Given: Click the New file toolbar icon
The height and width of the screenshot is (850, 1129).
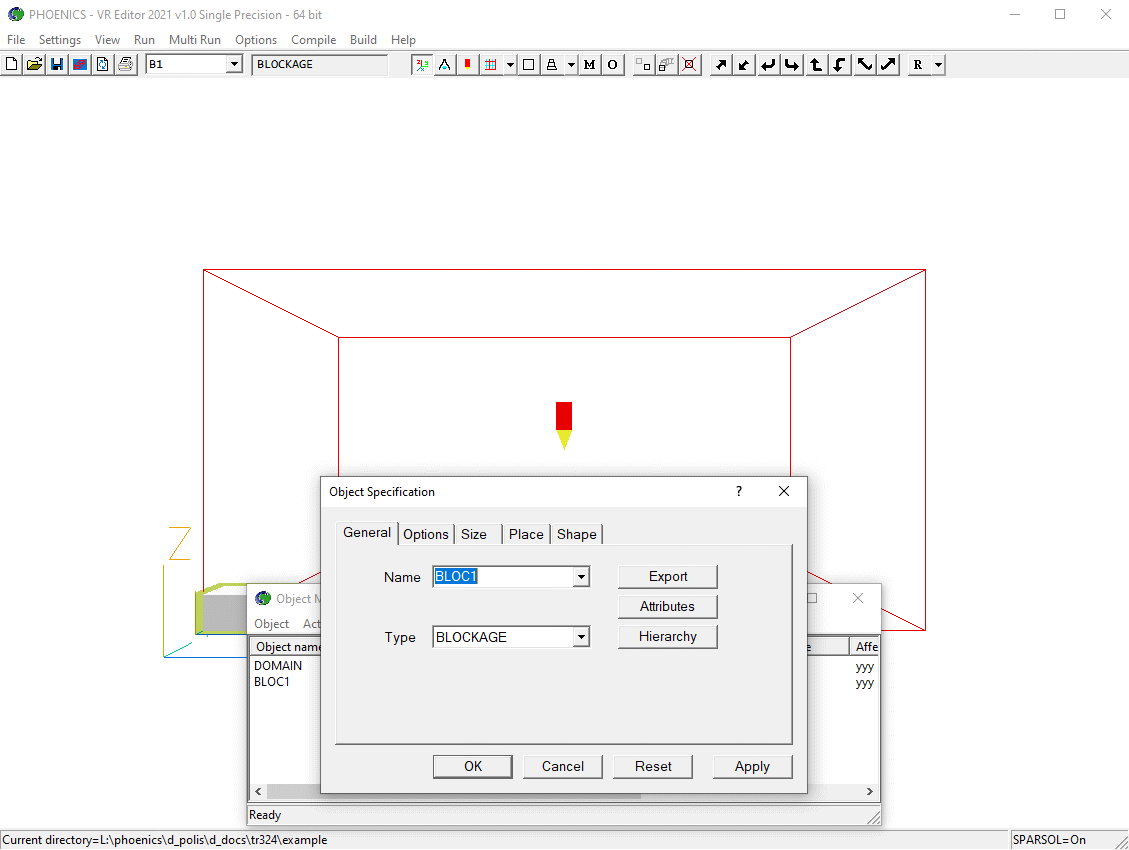Looking at the screenshot, I should 12,65.
